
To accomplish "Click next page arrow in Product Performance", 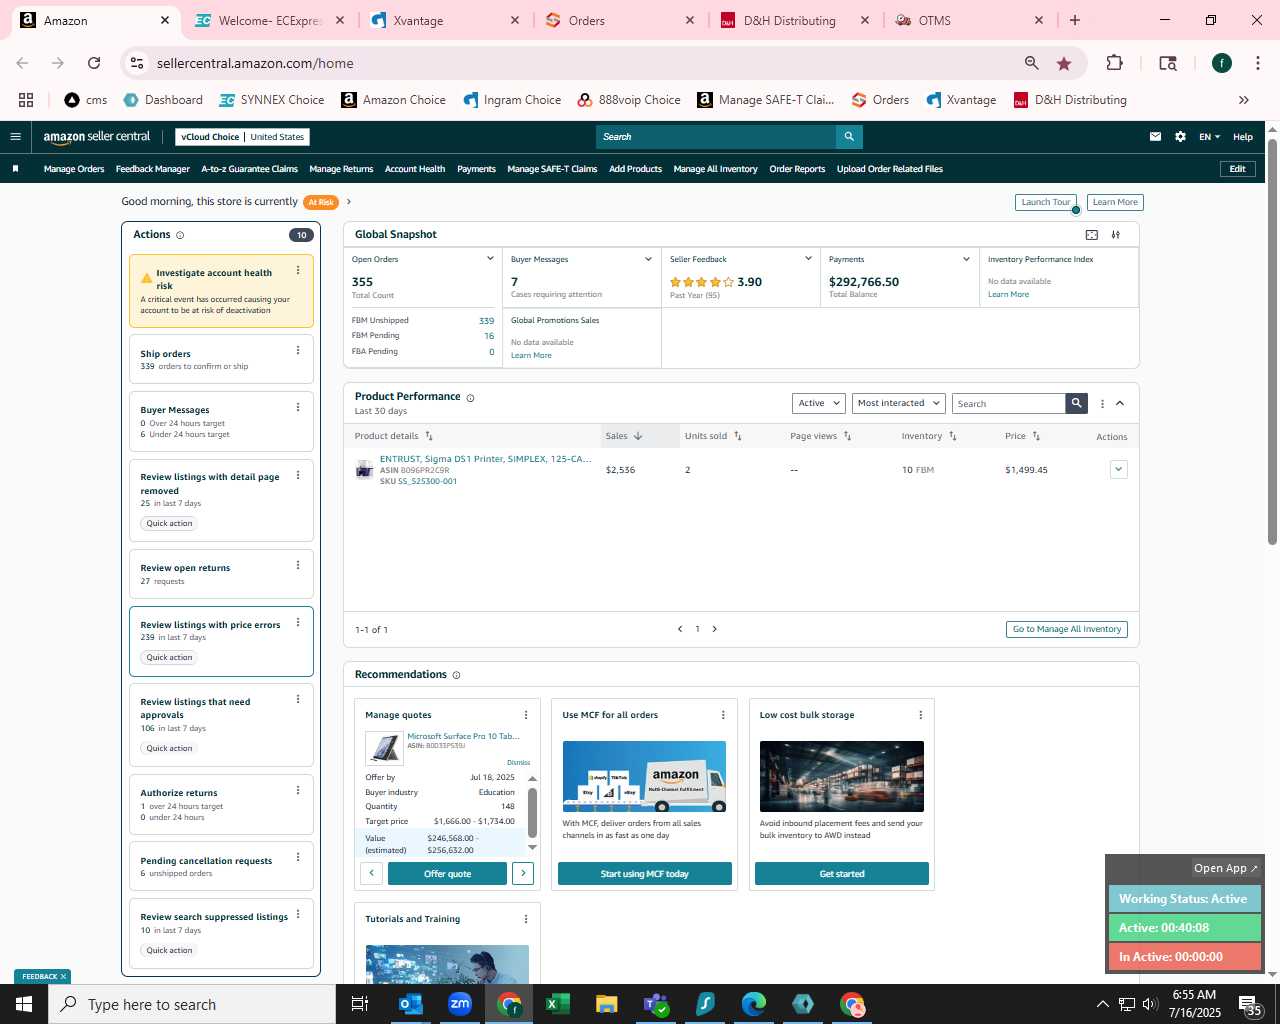I will point(714,629).
